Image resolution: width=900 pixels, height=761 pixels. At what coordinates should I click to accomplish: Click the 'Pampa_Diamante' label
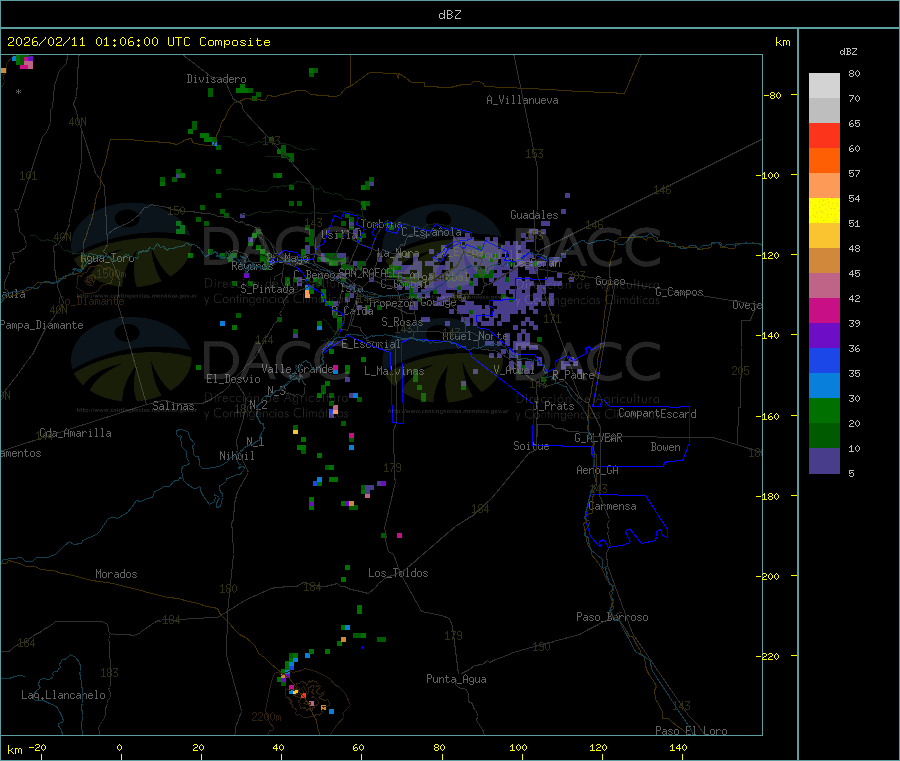pyautogui.click(x=42, y=325)
